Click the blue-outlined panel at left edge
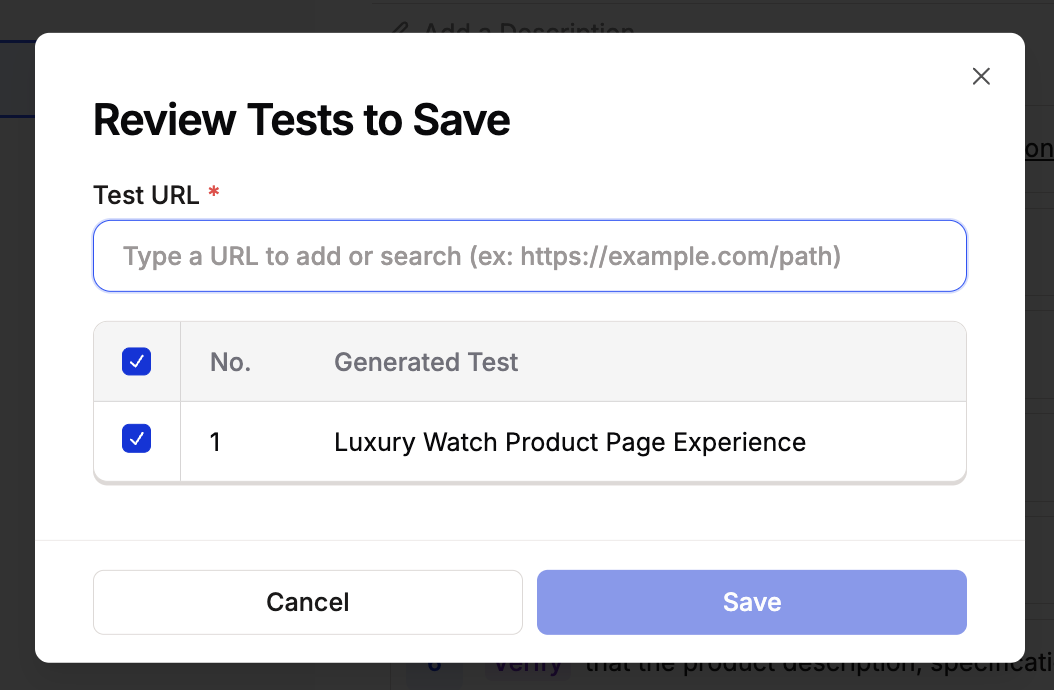The width and height of the screenshot is (1054, 690). tap(17, 80)
